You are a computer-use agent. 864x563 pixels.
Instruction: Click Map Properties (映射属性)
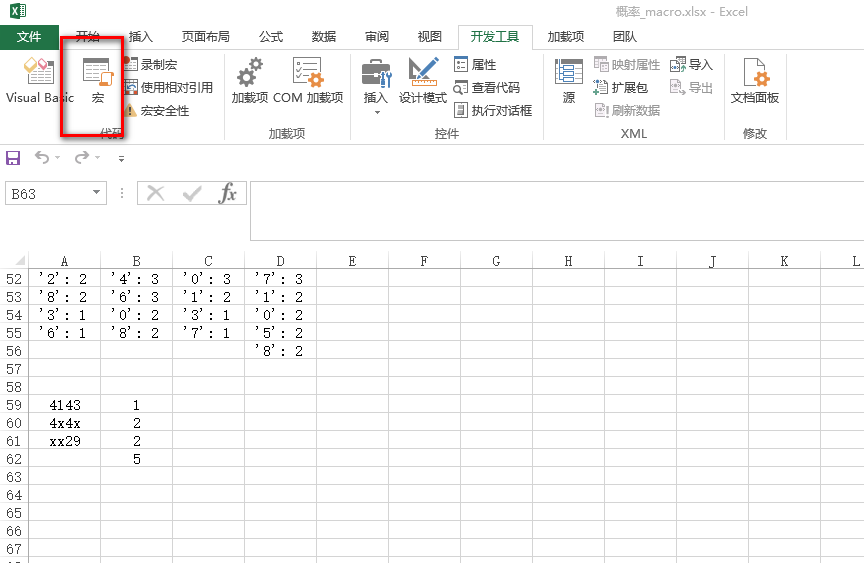click(627, 64)
